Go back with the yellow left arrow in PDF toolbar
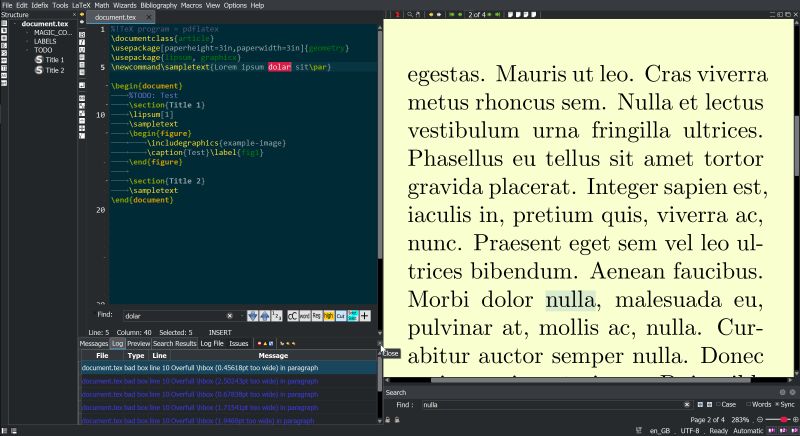Viewport: 800px width, 436px height. [x=431, y=15]
